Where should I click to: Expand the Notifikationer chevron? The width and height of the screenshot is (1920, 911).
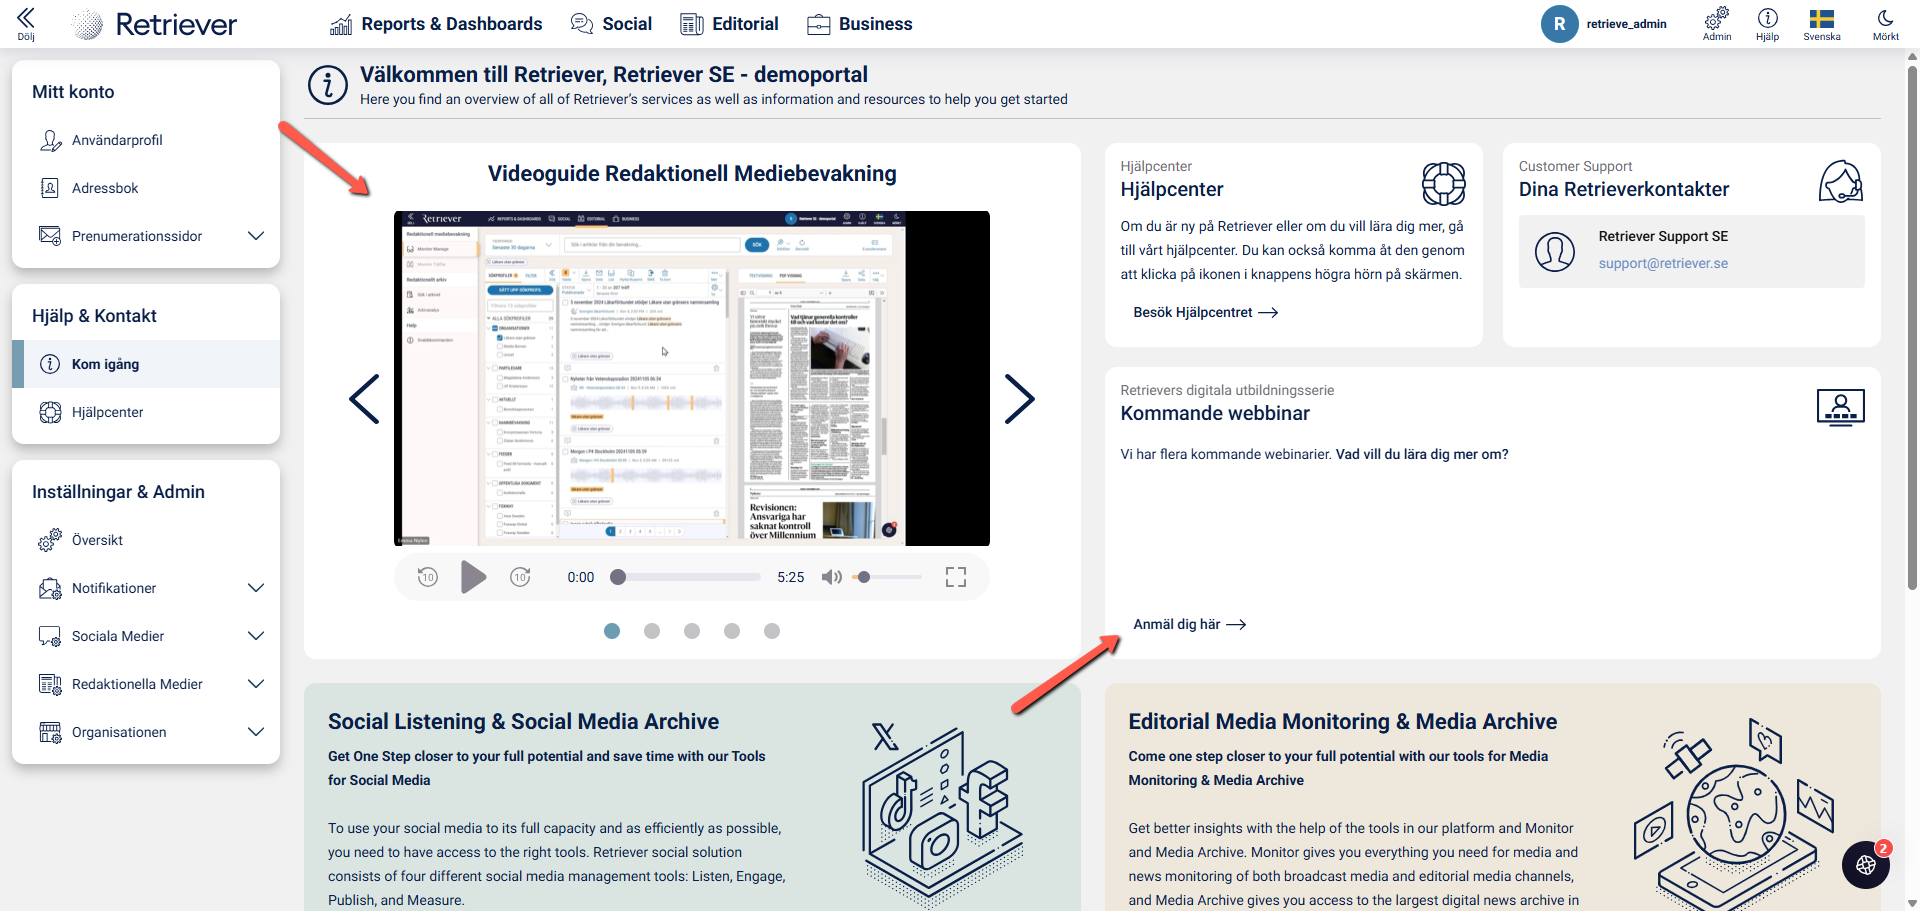(256, 588)
